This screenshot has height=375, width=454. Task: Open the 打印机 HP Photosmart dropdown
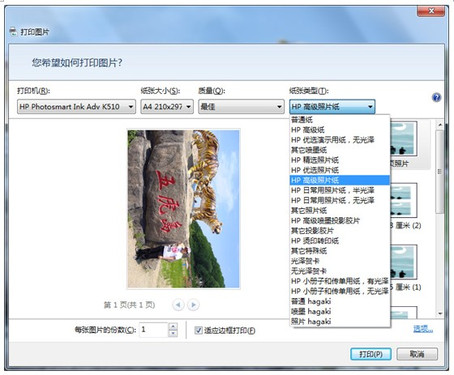(76, 107)
